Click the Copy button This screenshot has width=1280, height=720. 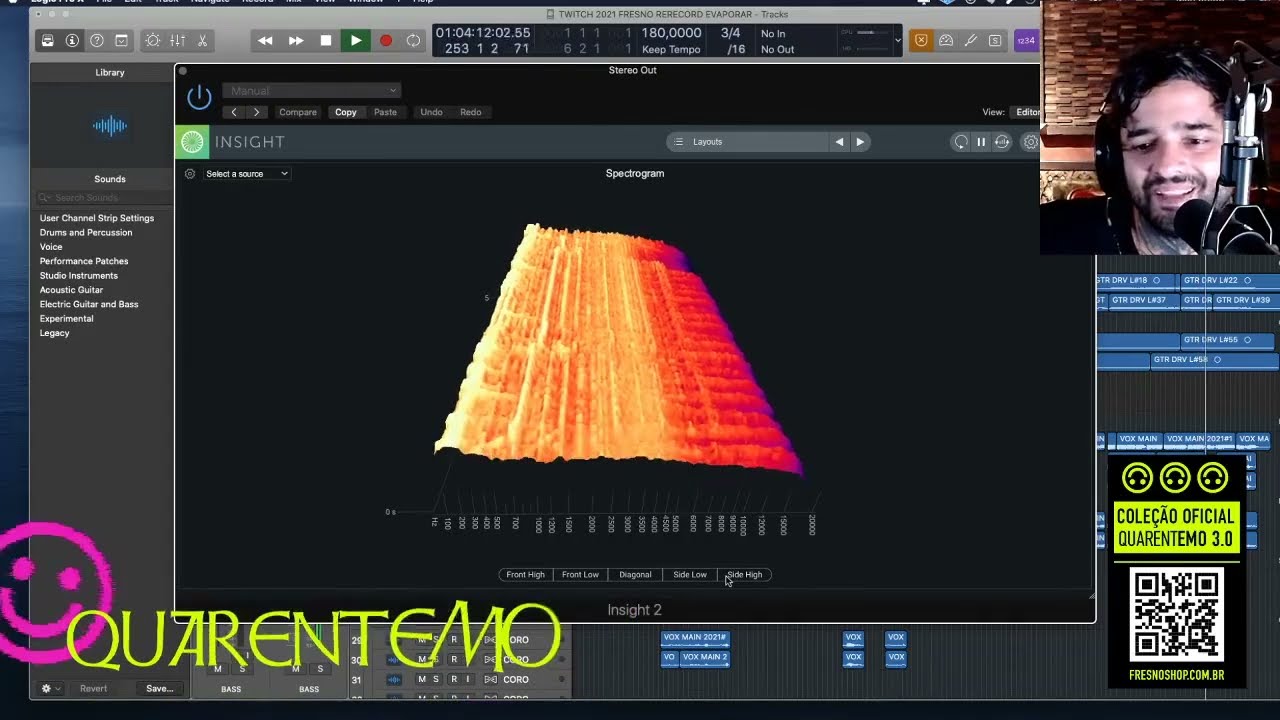(345, 112)
